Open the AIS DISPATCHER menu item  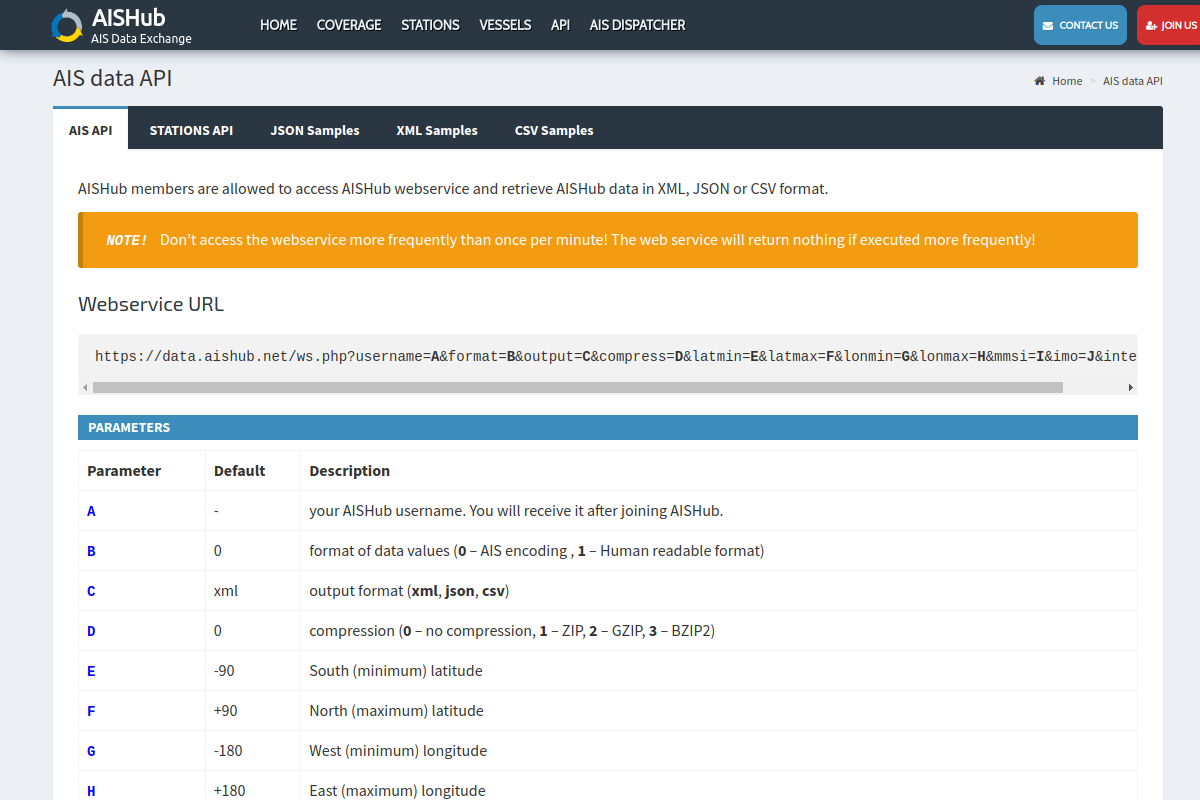638,25
